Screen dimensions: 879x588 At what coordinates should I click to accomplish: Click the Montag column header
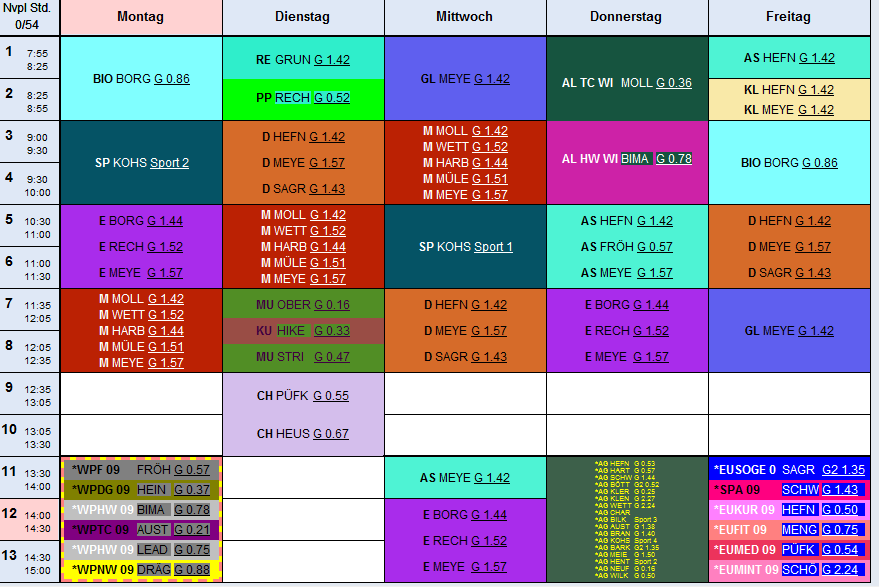point(141,17)
